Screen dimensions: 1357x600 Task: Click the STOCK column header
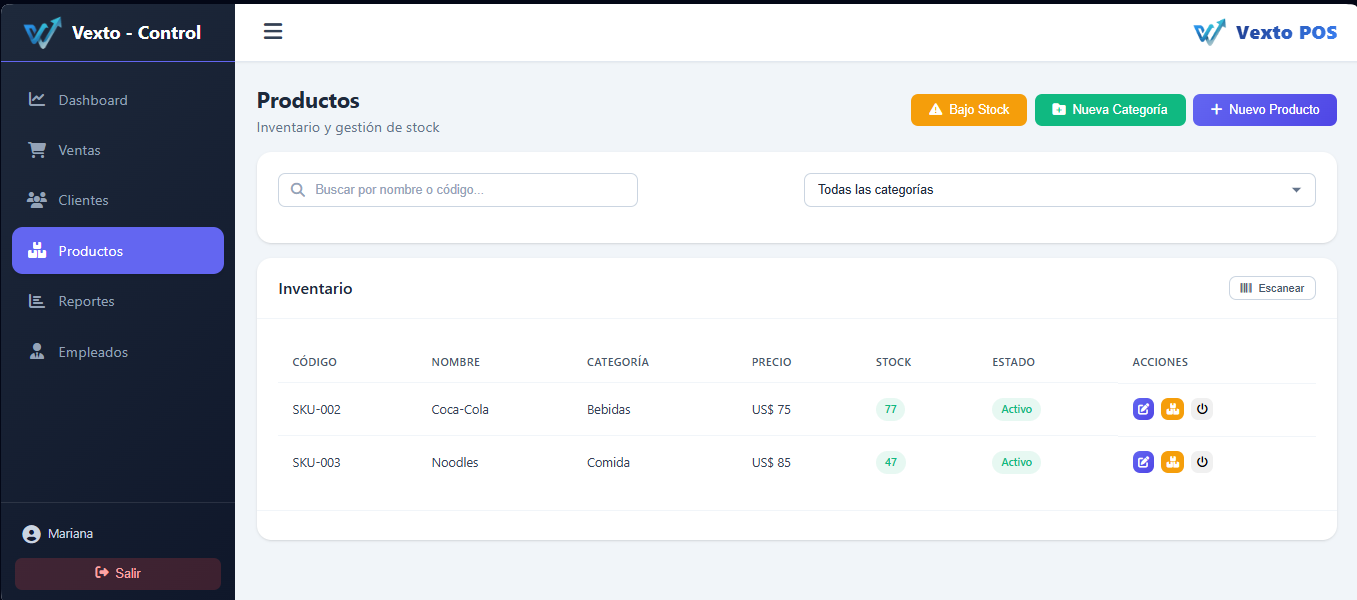[x=894, y=362]
